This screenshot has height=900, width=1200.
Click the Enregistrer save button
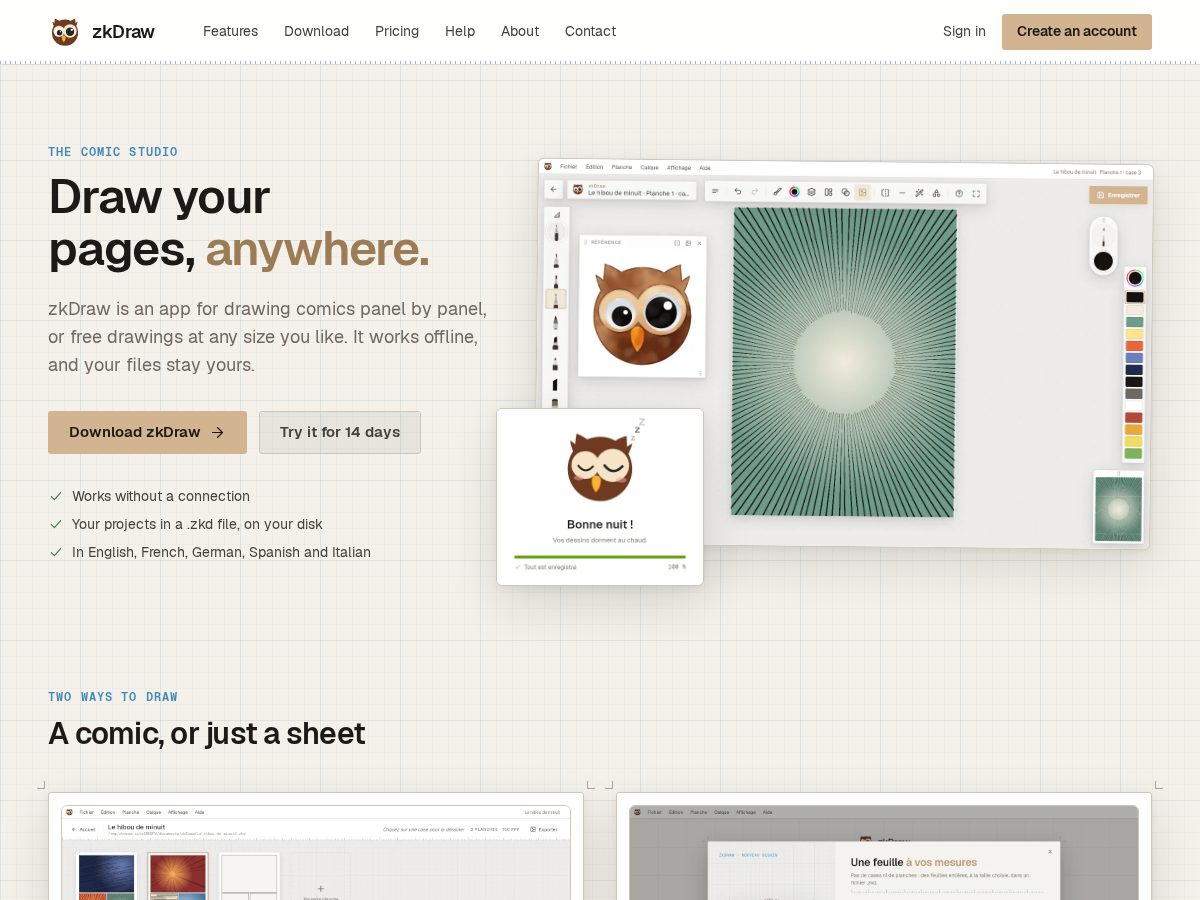[1118, 195]
